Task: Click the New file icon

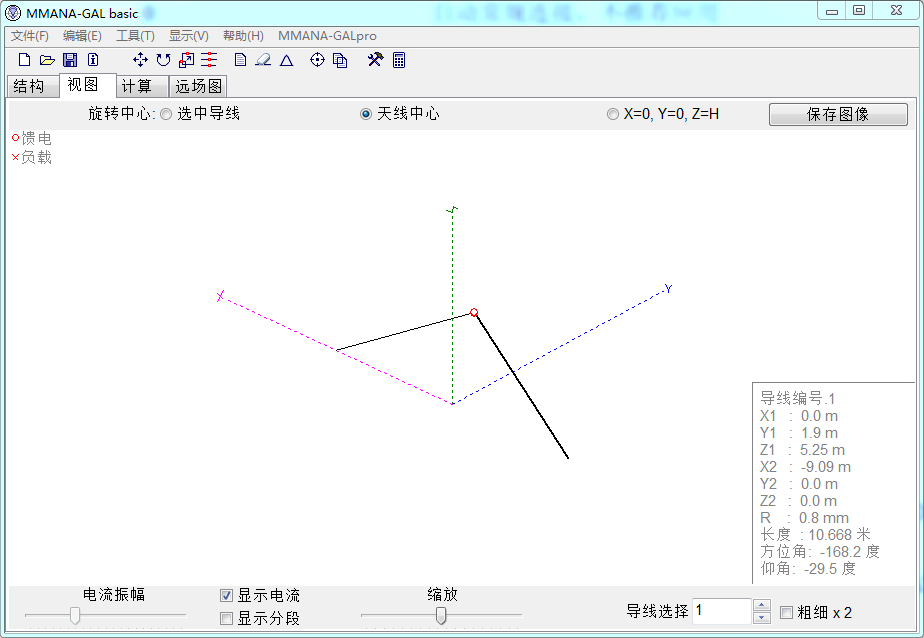Action: click(x=25, y=60)
